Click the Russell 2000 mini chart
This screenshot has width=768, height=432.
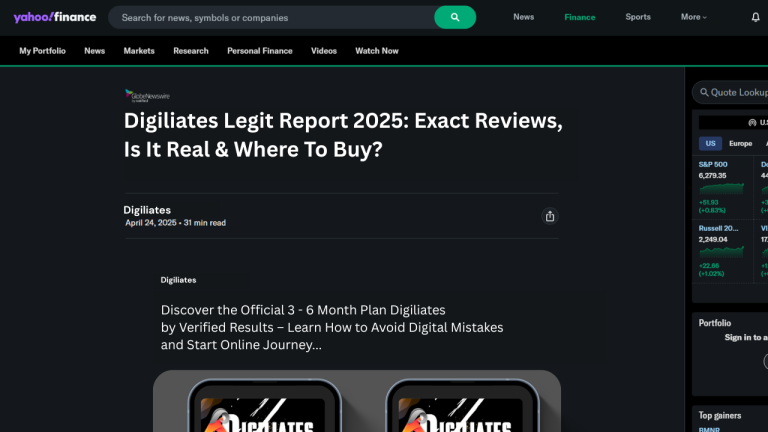tap(721, 252)
